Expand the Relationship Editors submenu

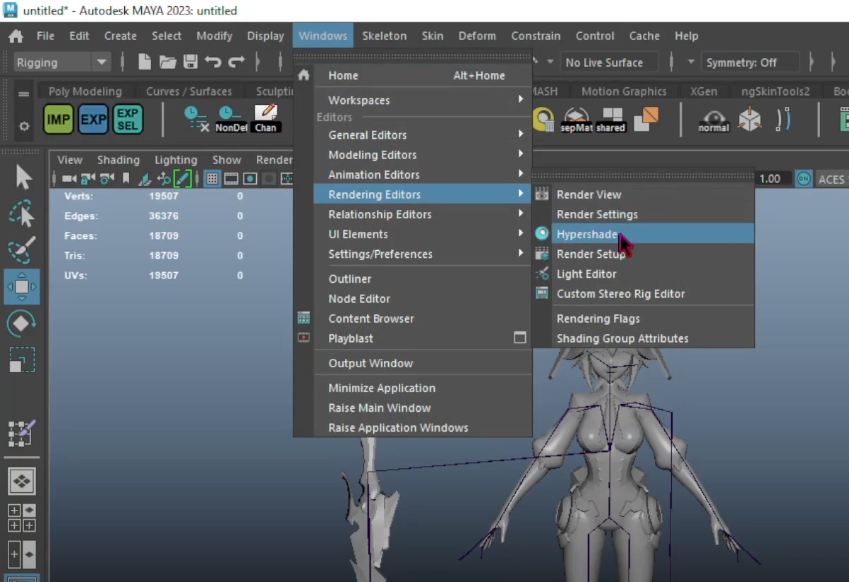click(x=422, y=214)
